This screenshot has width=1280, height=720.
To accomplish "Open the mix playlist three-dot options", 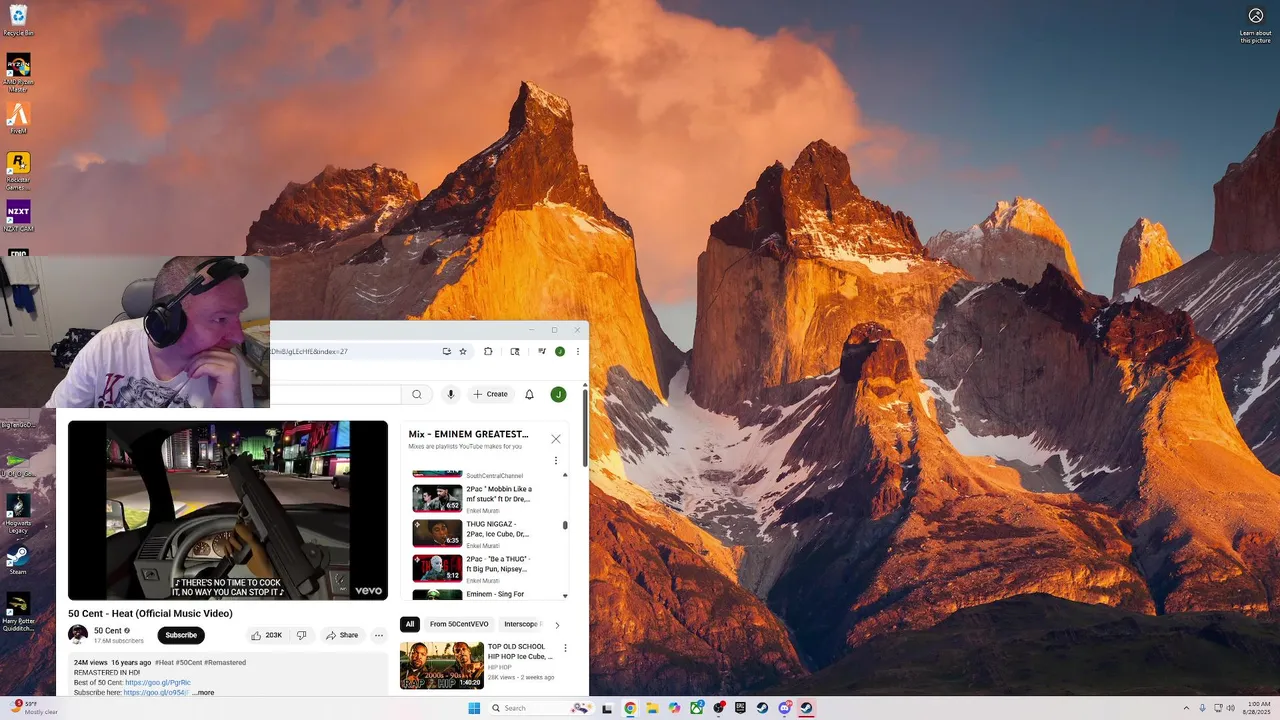I will (556, 461).
